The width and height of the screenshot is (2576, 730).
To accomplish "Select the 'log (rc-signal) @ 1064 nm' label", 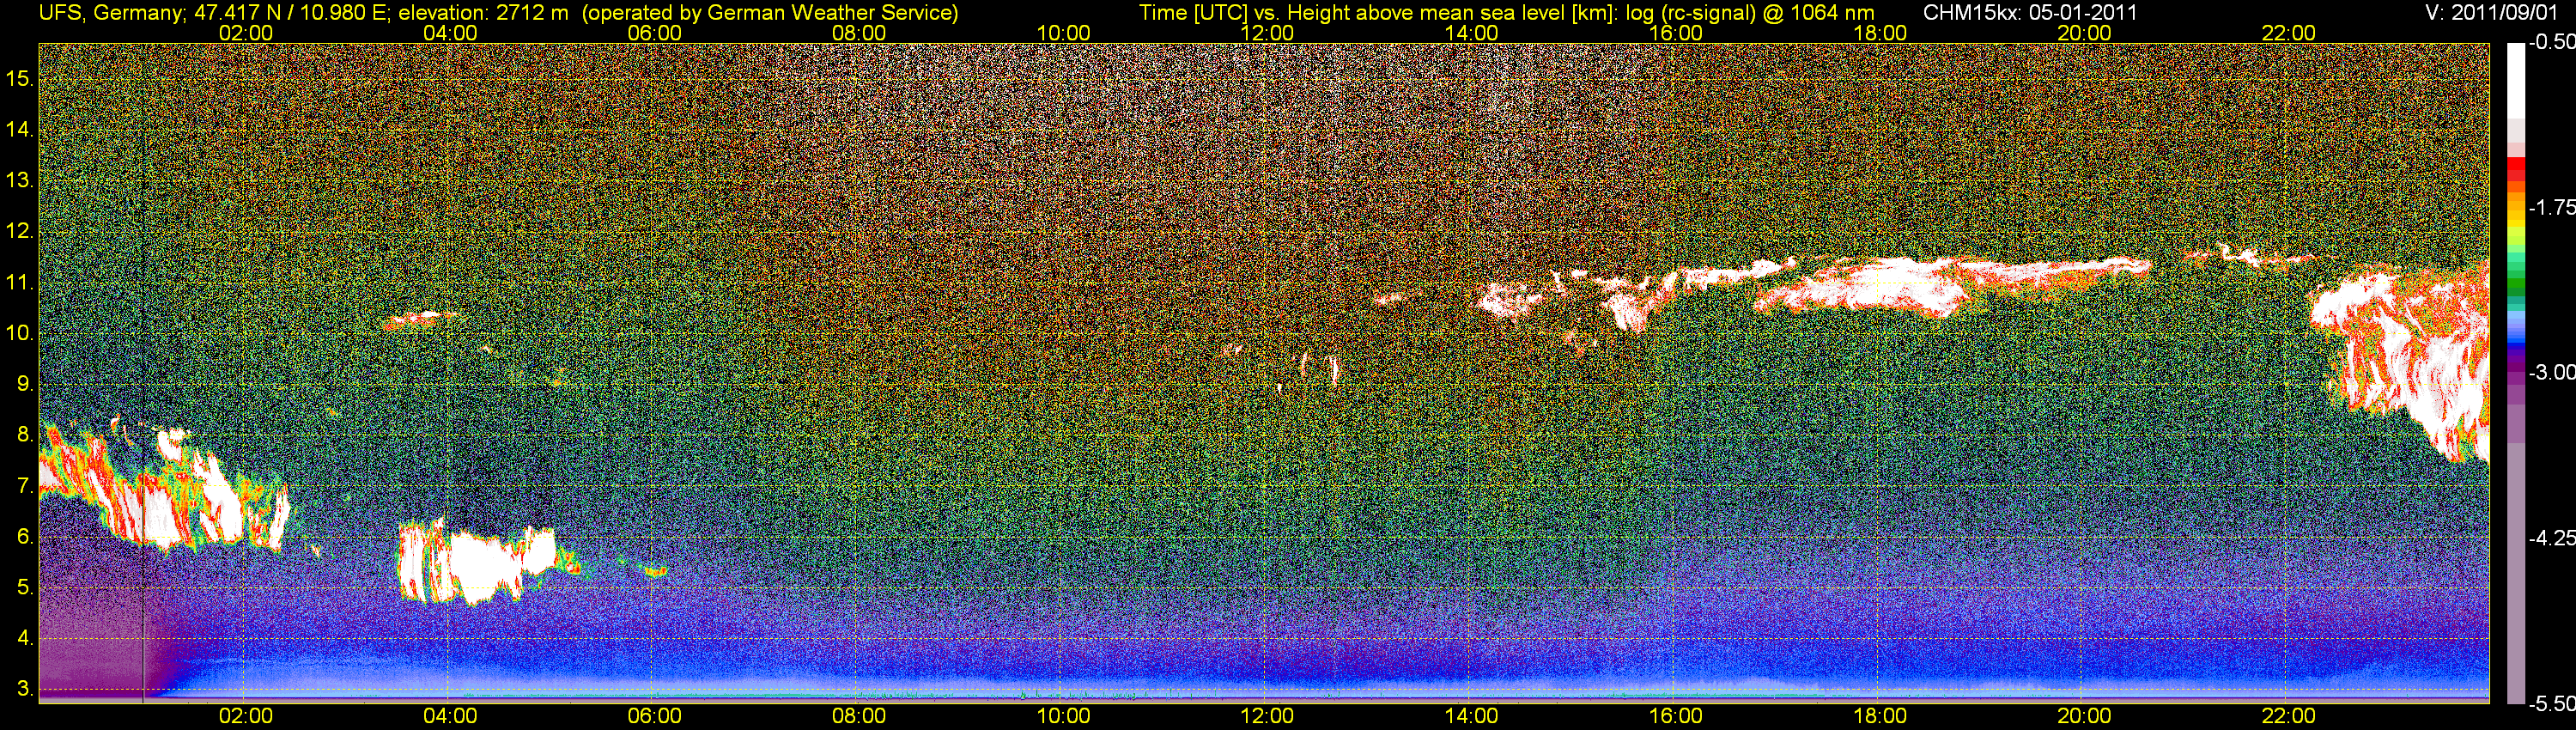I will coord(1751,13).
